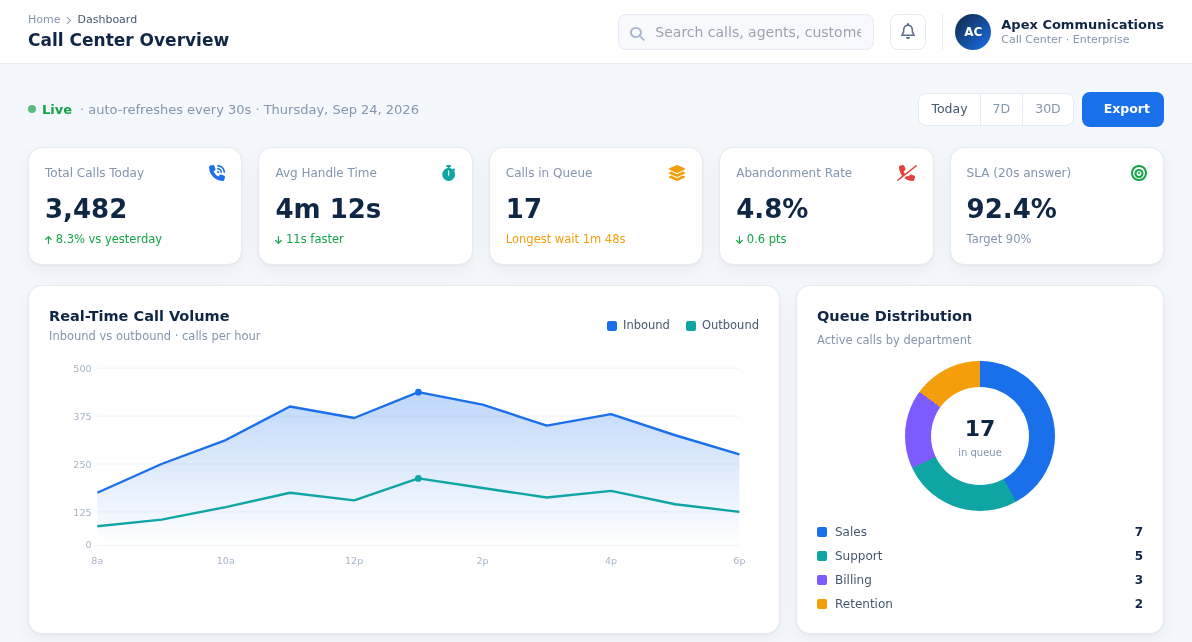Click the 500 label on chart y-axis
1192x642 pixels.
tap(82, 368)
